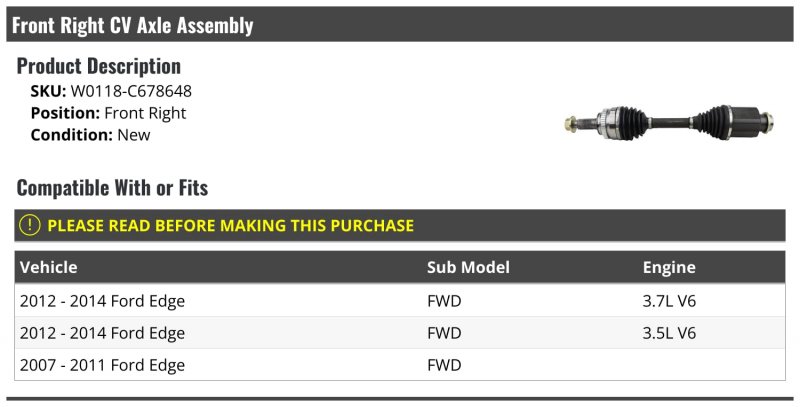
Task: Click the Sub Model column header
Action: (x=468, y=267)
